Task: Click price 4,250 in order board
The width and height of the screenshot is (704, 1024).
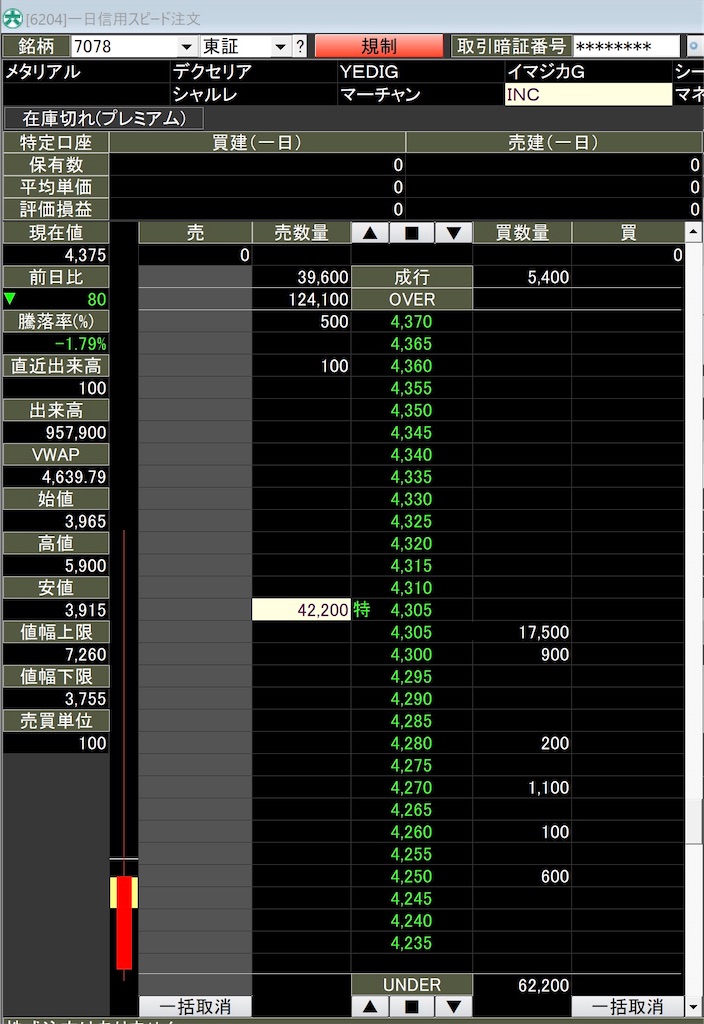Action: 411,876
